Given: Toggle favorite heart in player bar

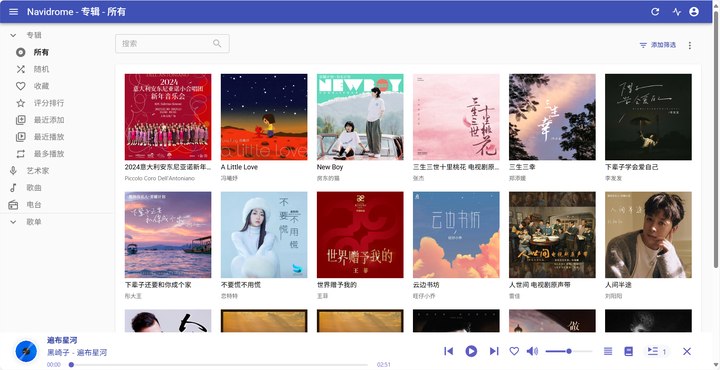Looking at the screenshot, I should tap(514, 351).
